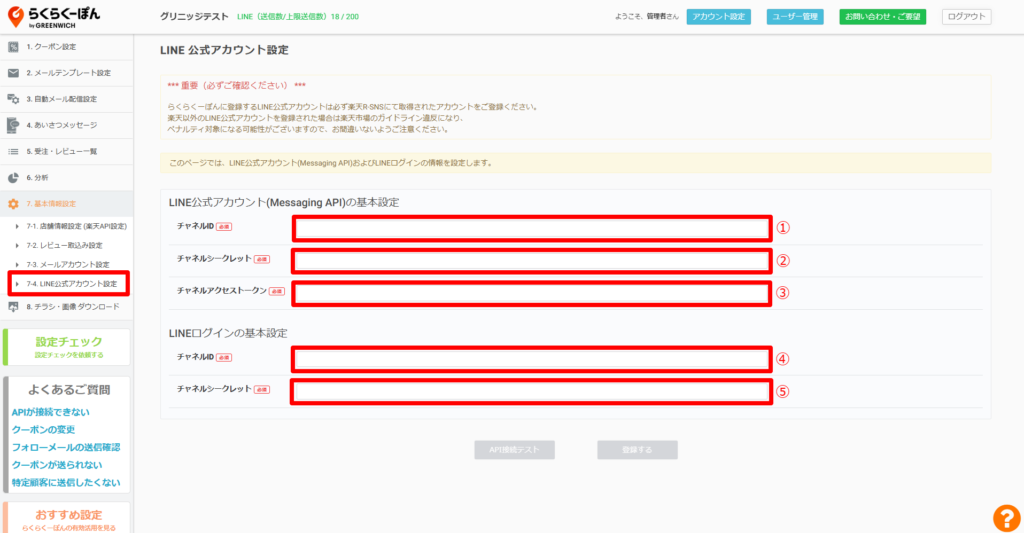Image resolution: width=1024 pixels, height=533 pixels.
Task: Click the mail template envelope icon
Action: [x=13, y=73]
